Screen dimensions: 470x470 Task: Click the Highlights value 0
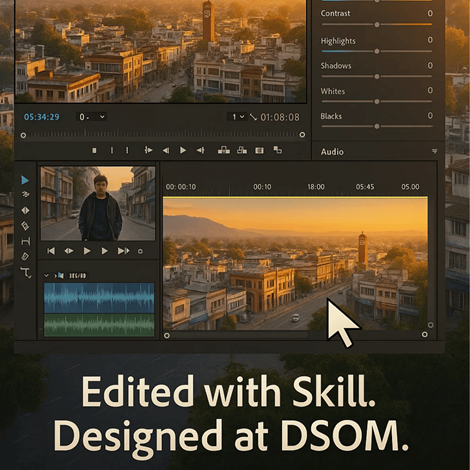430,40
